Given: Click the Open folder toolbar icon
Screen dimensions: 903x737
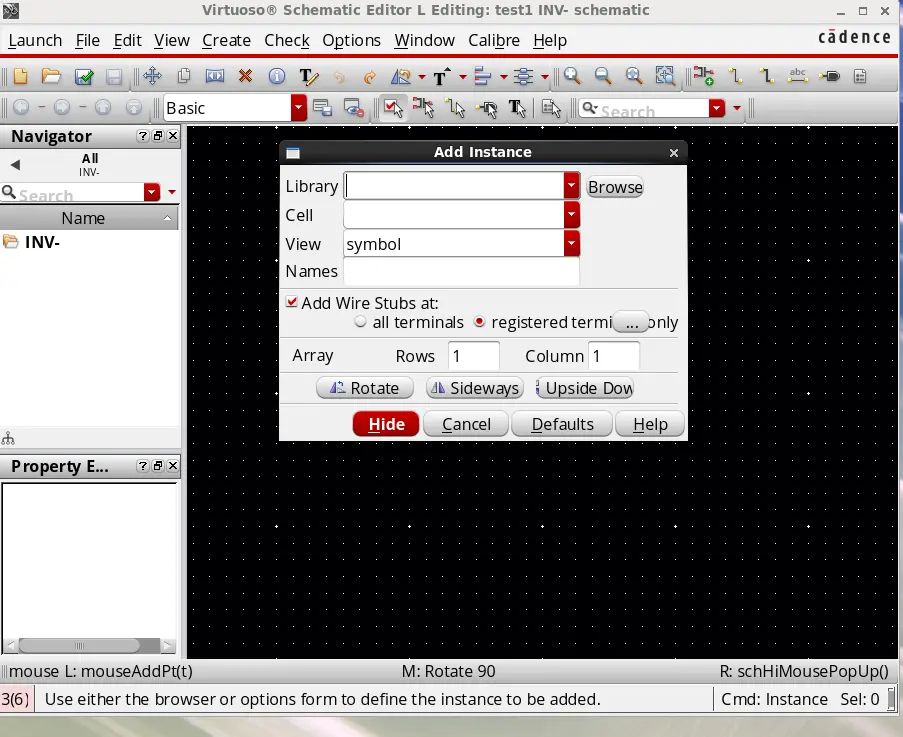Looking at the screenshot, I should 51,76.
